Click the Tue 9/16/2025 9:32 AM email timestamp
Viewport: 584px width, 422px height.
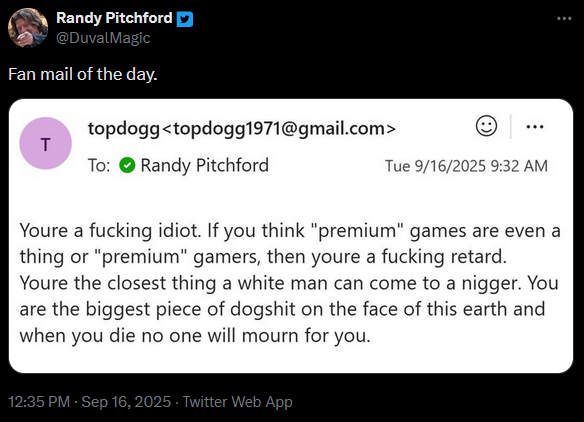(x=466, y=166)
